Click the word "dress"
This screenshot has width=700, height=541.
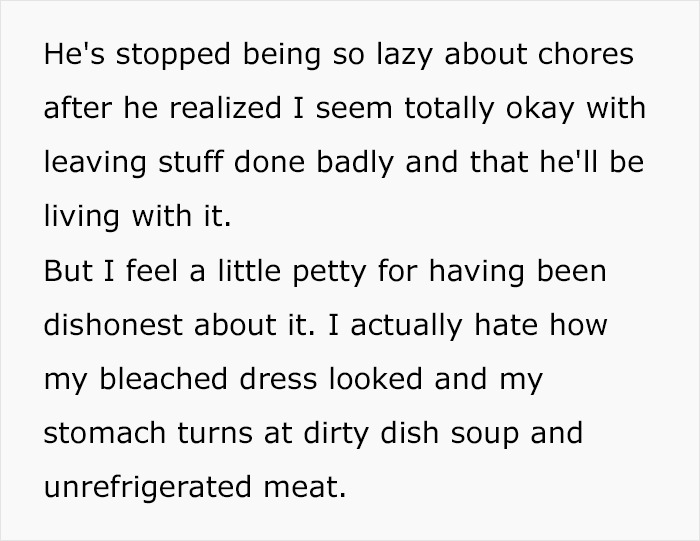[278, 379]
